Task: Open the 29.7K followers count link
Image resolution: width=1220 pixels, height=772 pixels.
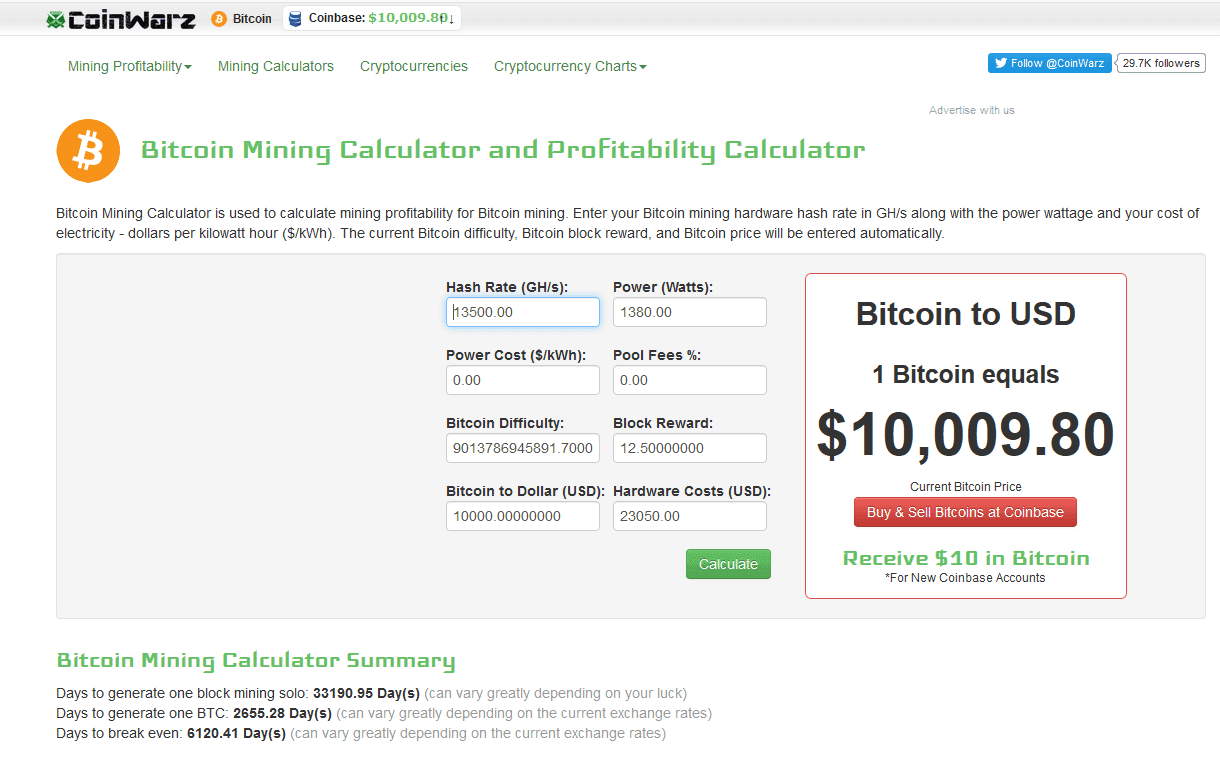Action: [x=1160, y=63]
